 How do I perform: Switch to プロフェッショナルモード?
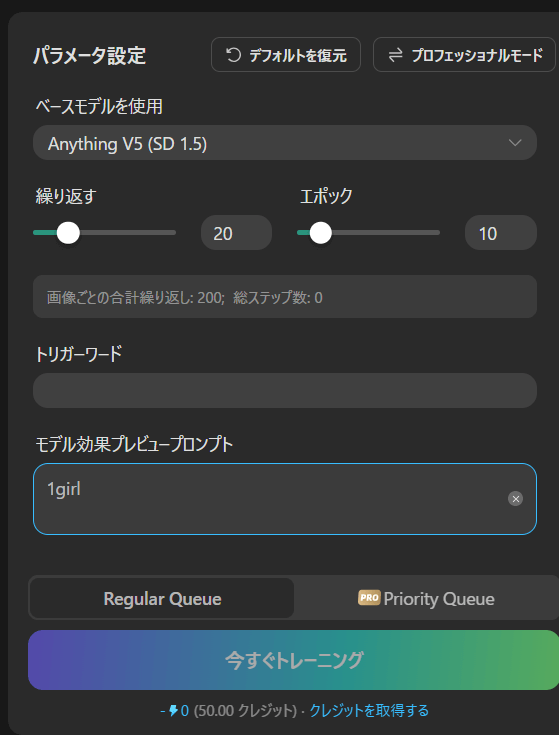(x=464, y=55)
